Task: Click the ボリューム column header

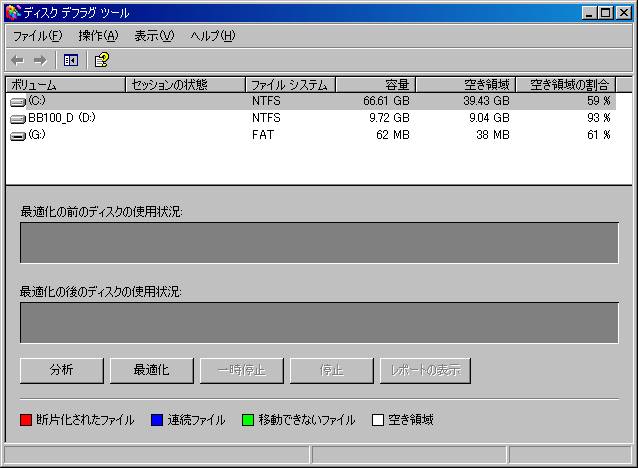Action: 66,85
